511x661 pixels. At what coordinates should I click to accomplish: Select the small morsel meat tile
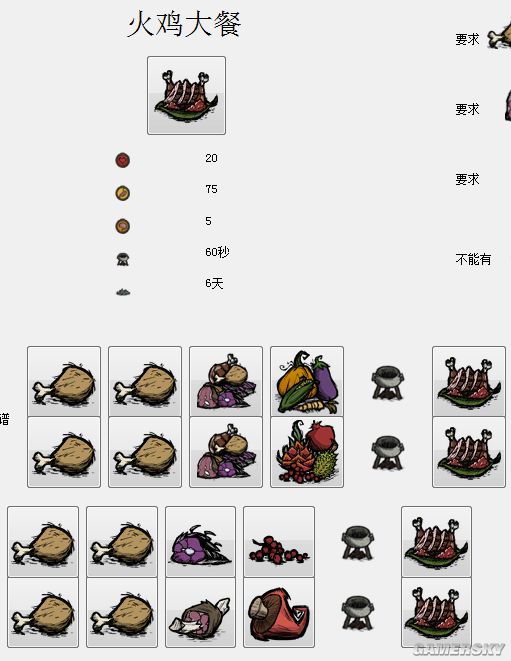pos(200,612)
